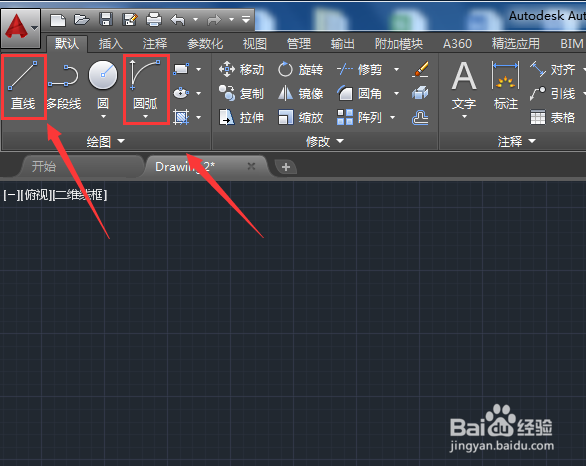586x466 pixels.
Task: Expand the Modify (修改) panel
Action: [x=324, y=141]
